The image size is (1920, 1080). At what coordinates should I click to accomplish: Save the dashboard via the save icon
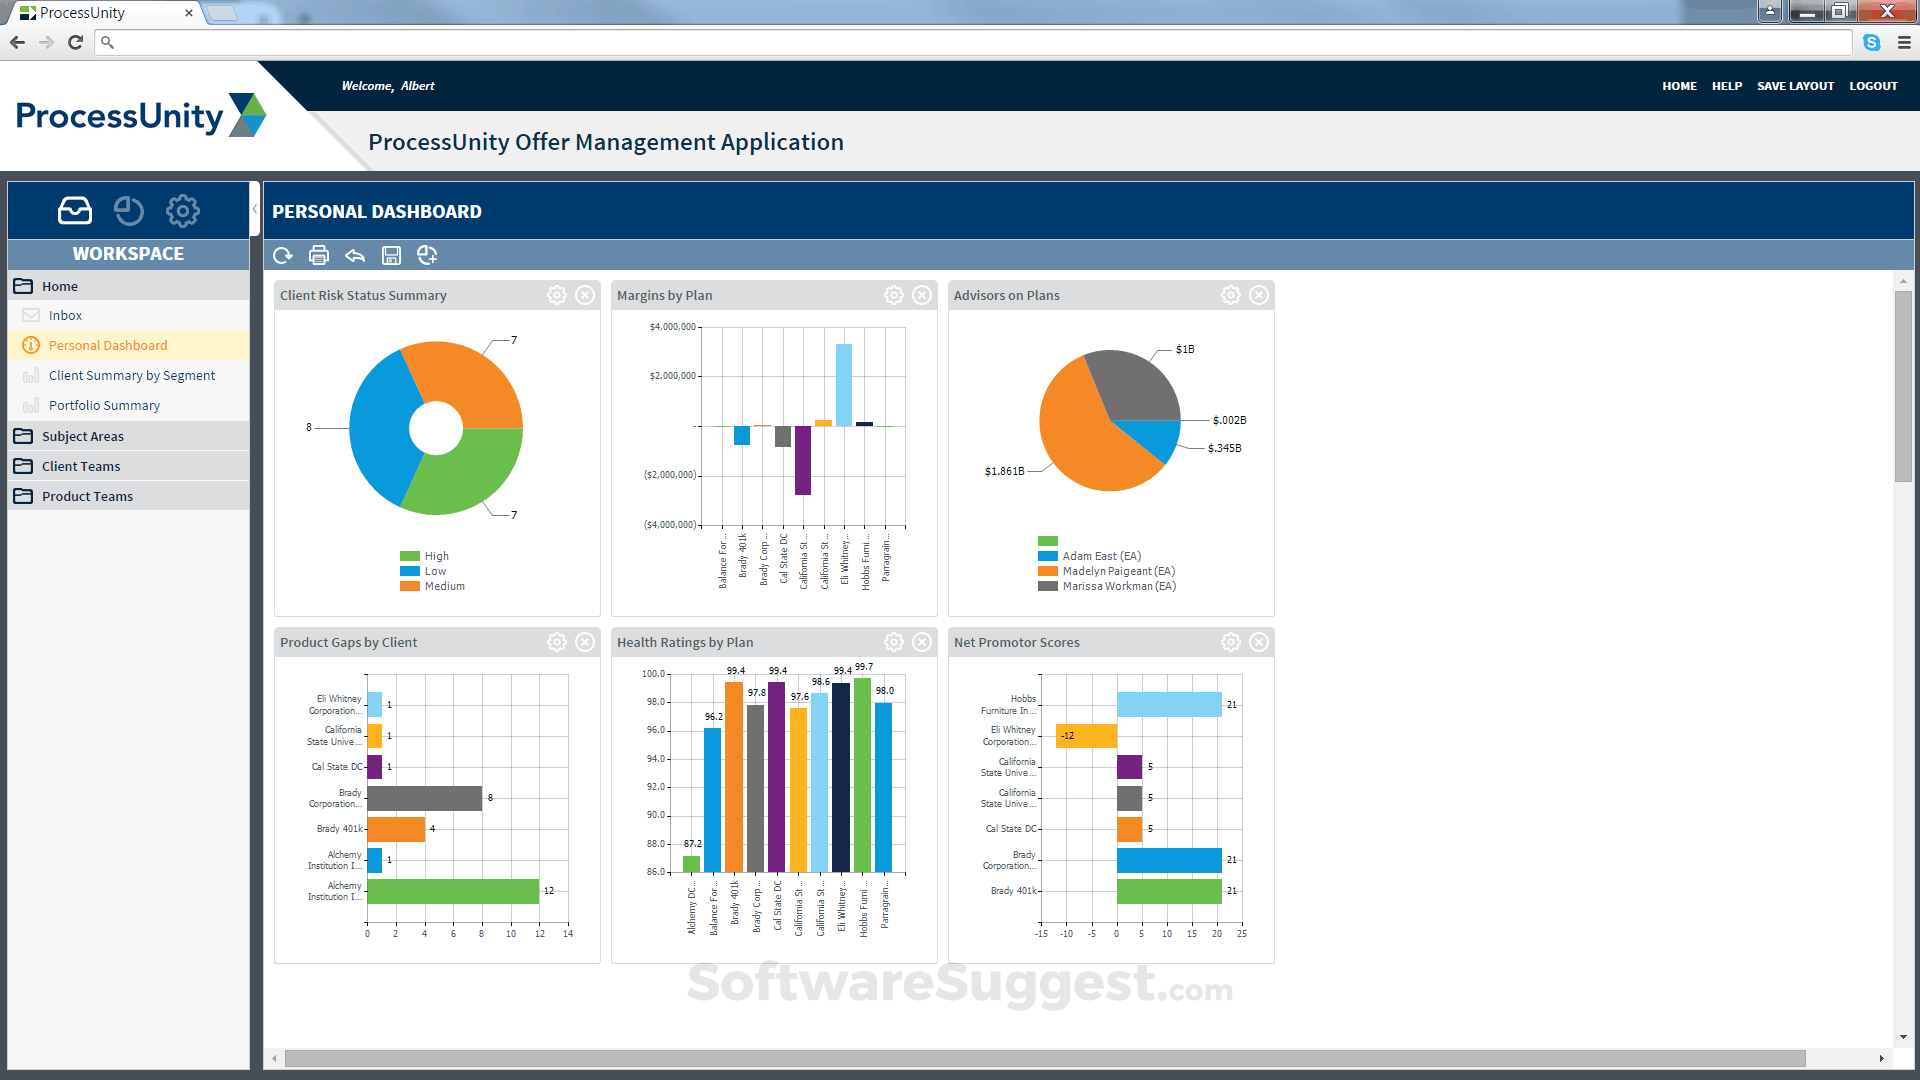(391, 255)
